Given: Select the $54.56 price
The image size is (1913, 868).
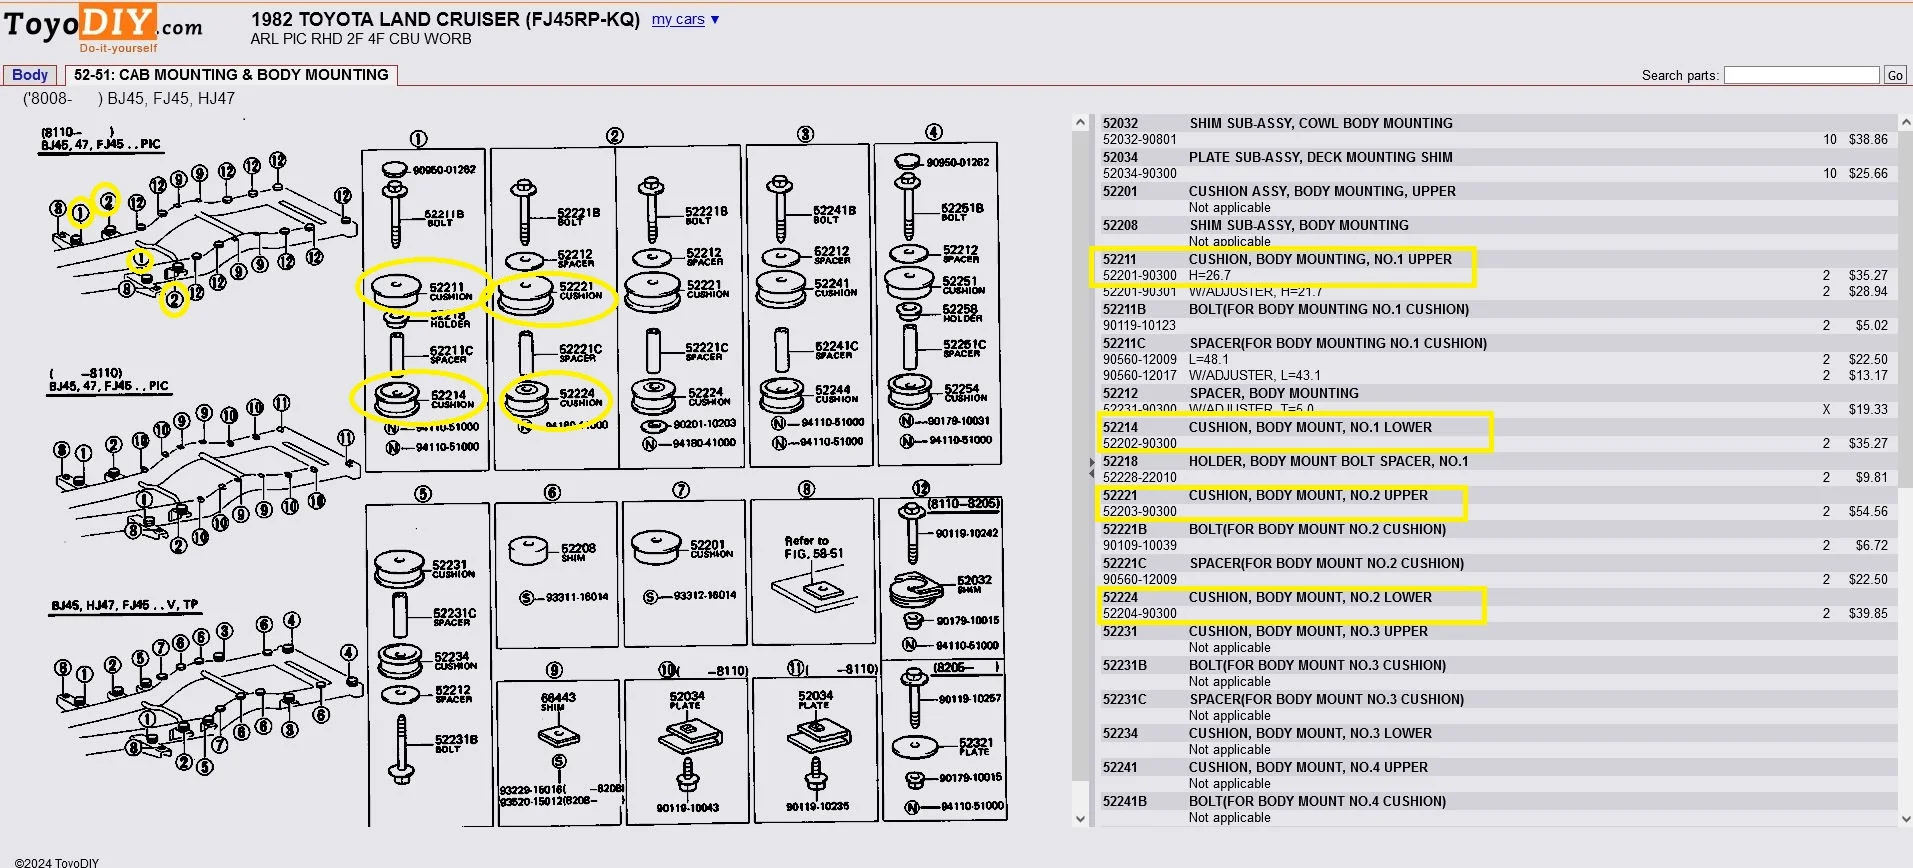Looking at the screenshot, I should point(1868,512).
